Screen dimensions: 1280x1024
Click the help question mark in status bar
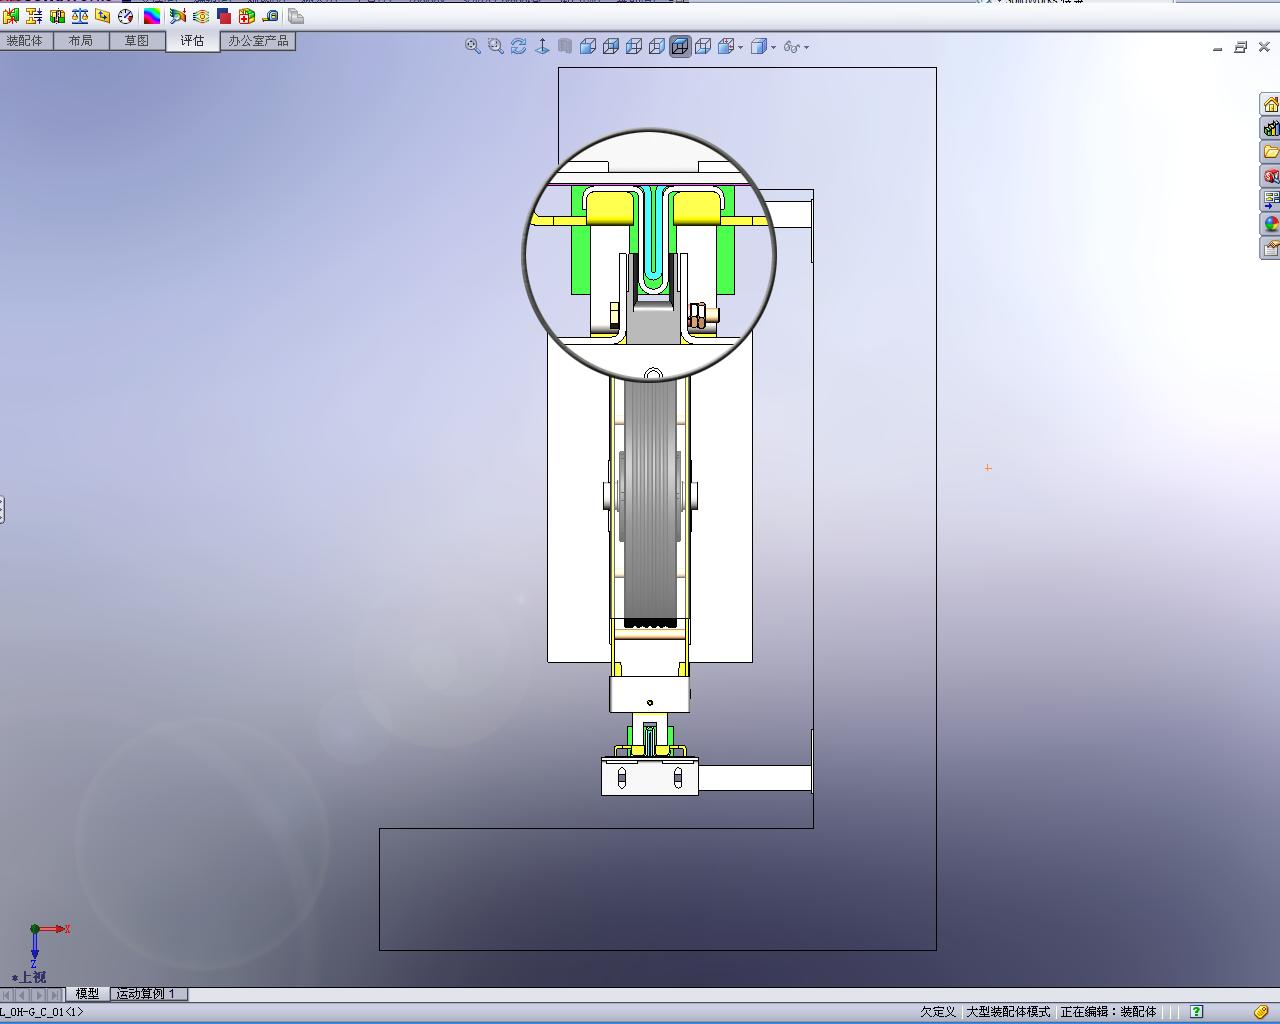tap(1196, 1012)
